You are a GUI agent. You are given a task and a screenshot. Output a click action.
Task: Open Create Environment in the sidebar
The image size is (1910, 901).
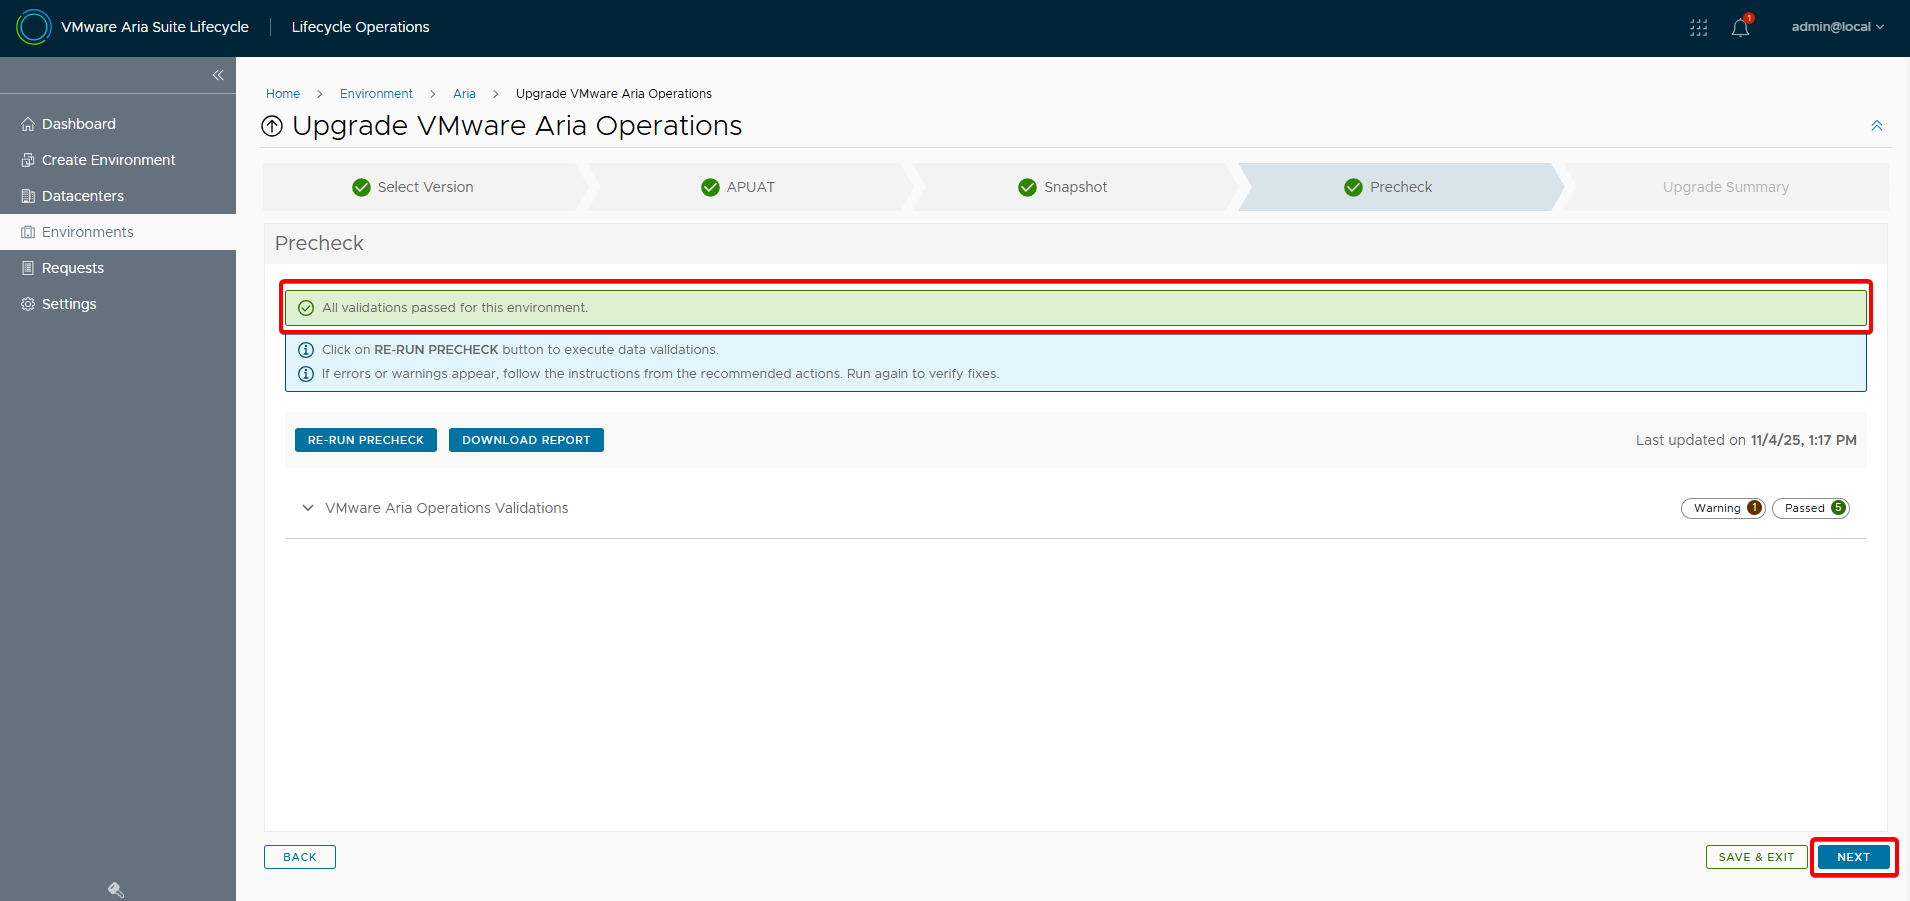[x=108, y=160]
